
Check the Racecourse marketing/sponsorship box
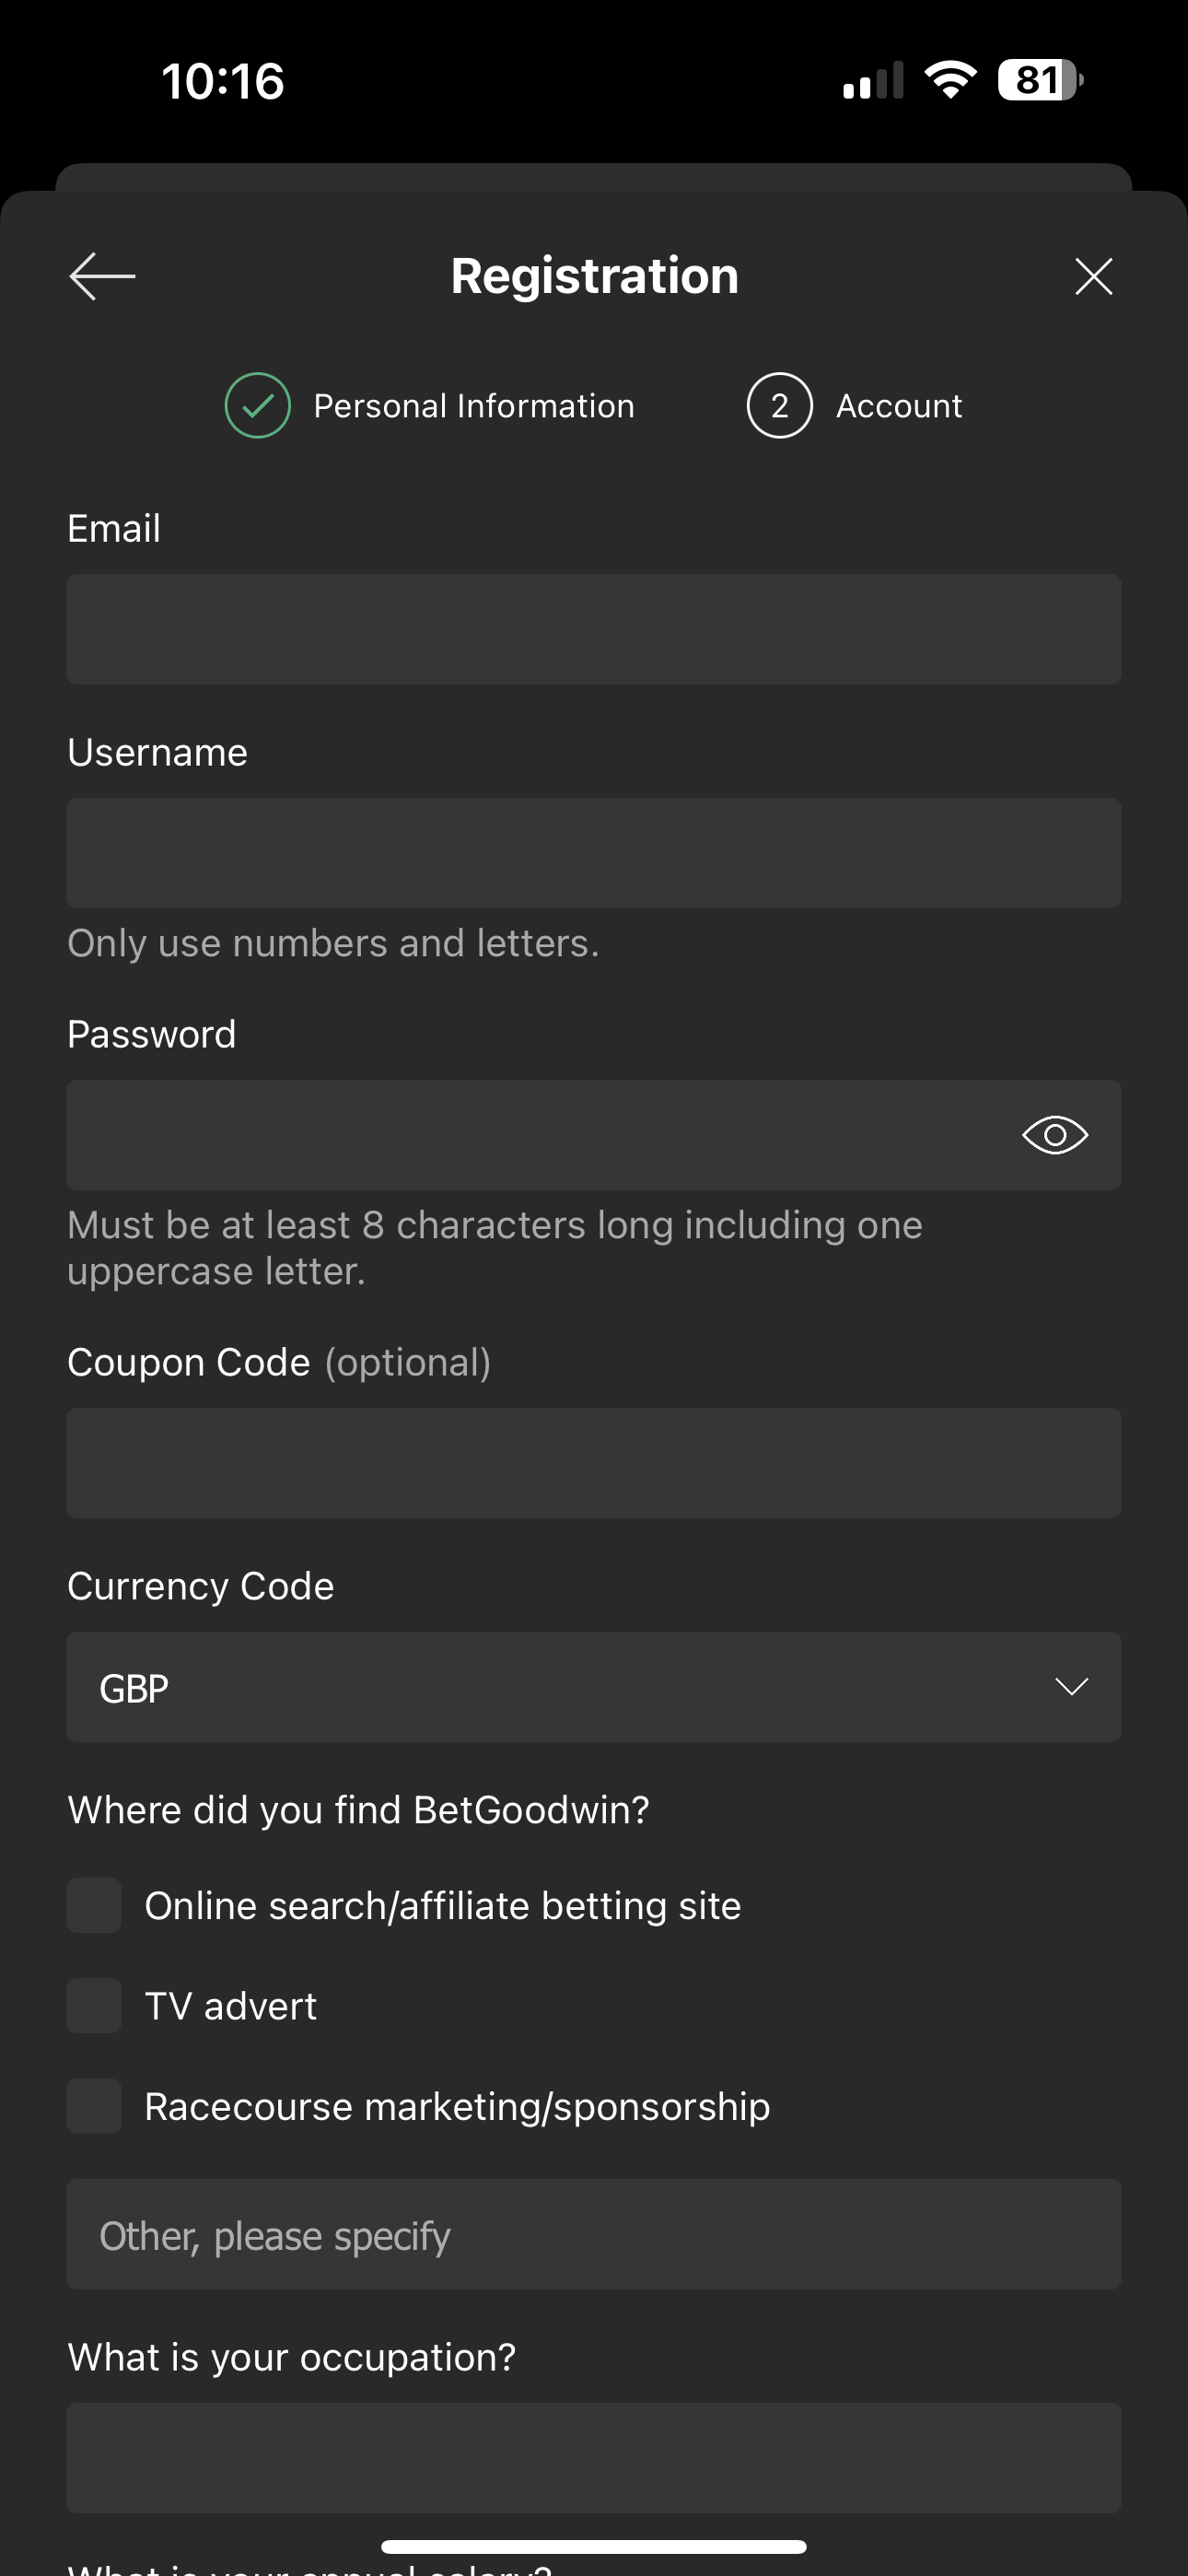click(95, 2105)
